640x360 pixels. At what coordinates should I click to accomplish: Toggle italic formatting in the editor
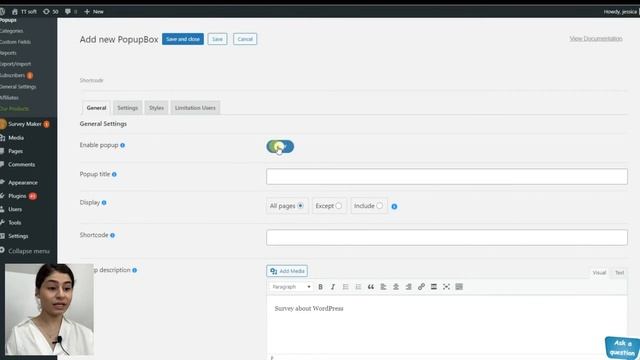[x=333, y=287]
